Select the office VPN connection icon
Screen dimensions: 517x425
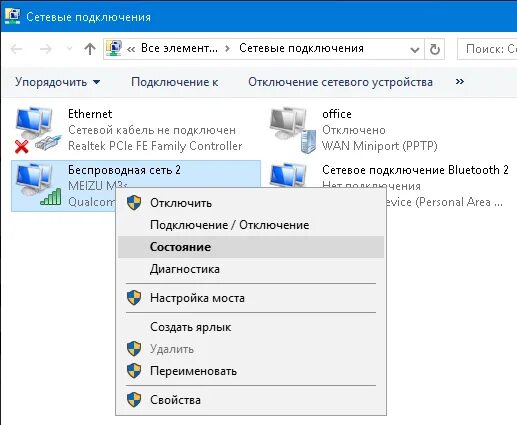coord(293,130)
